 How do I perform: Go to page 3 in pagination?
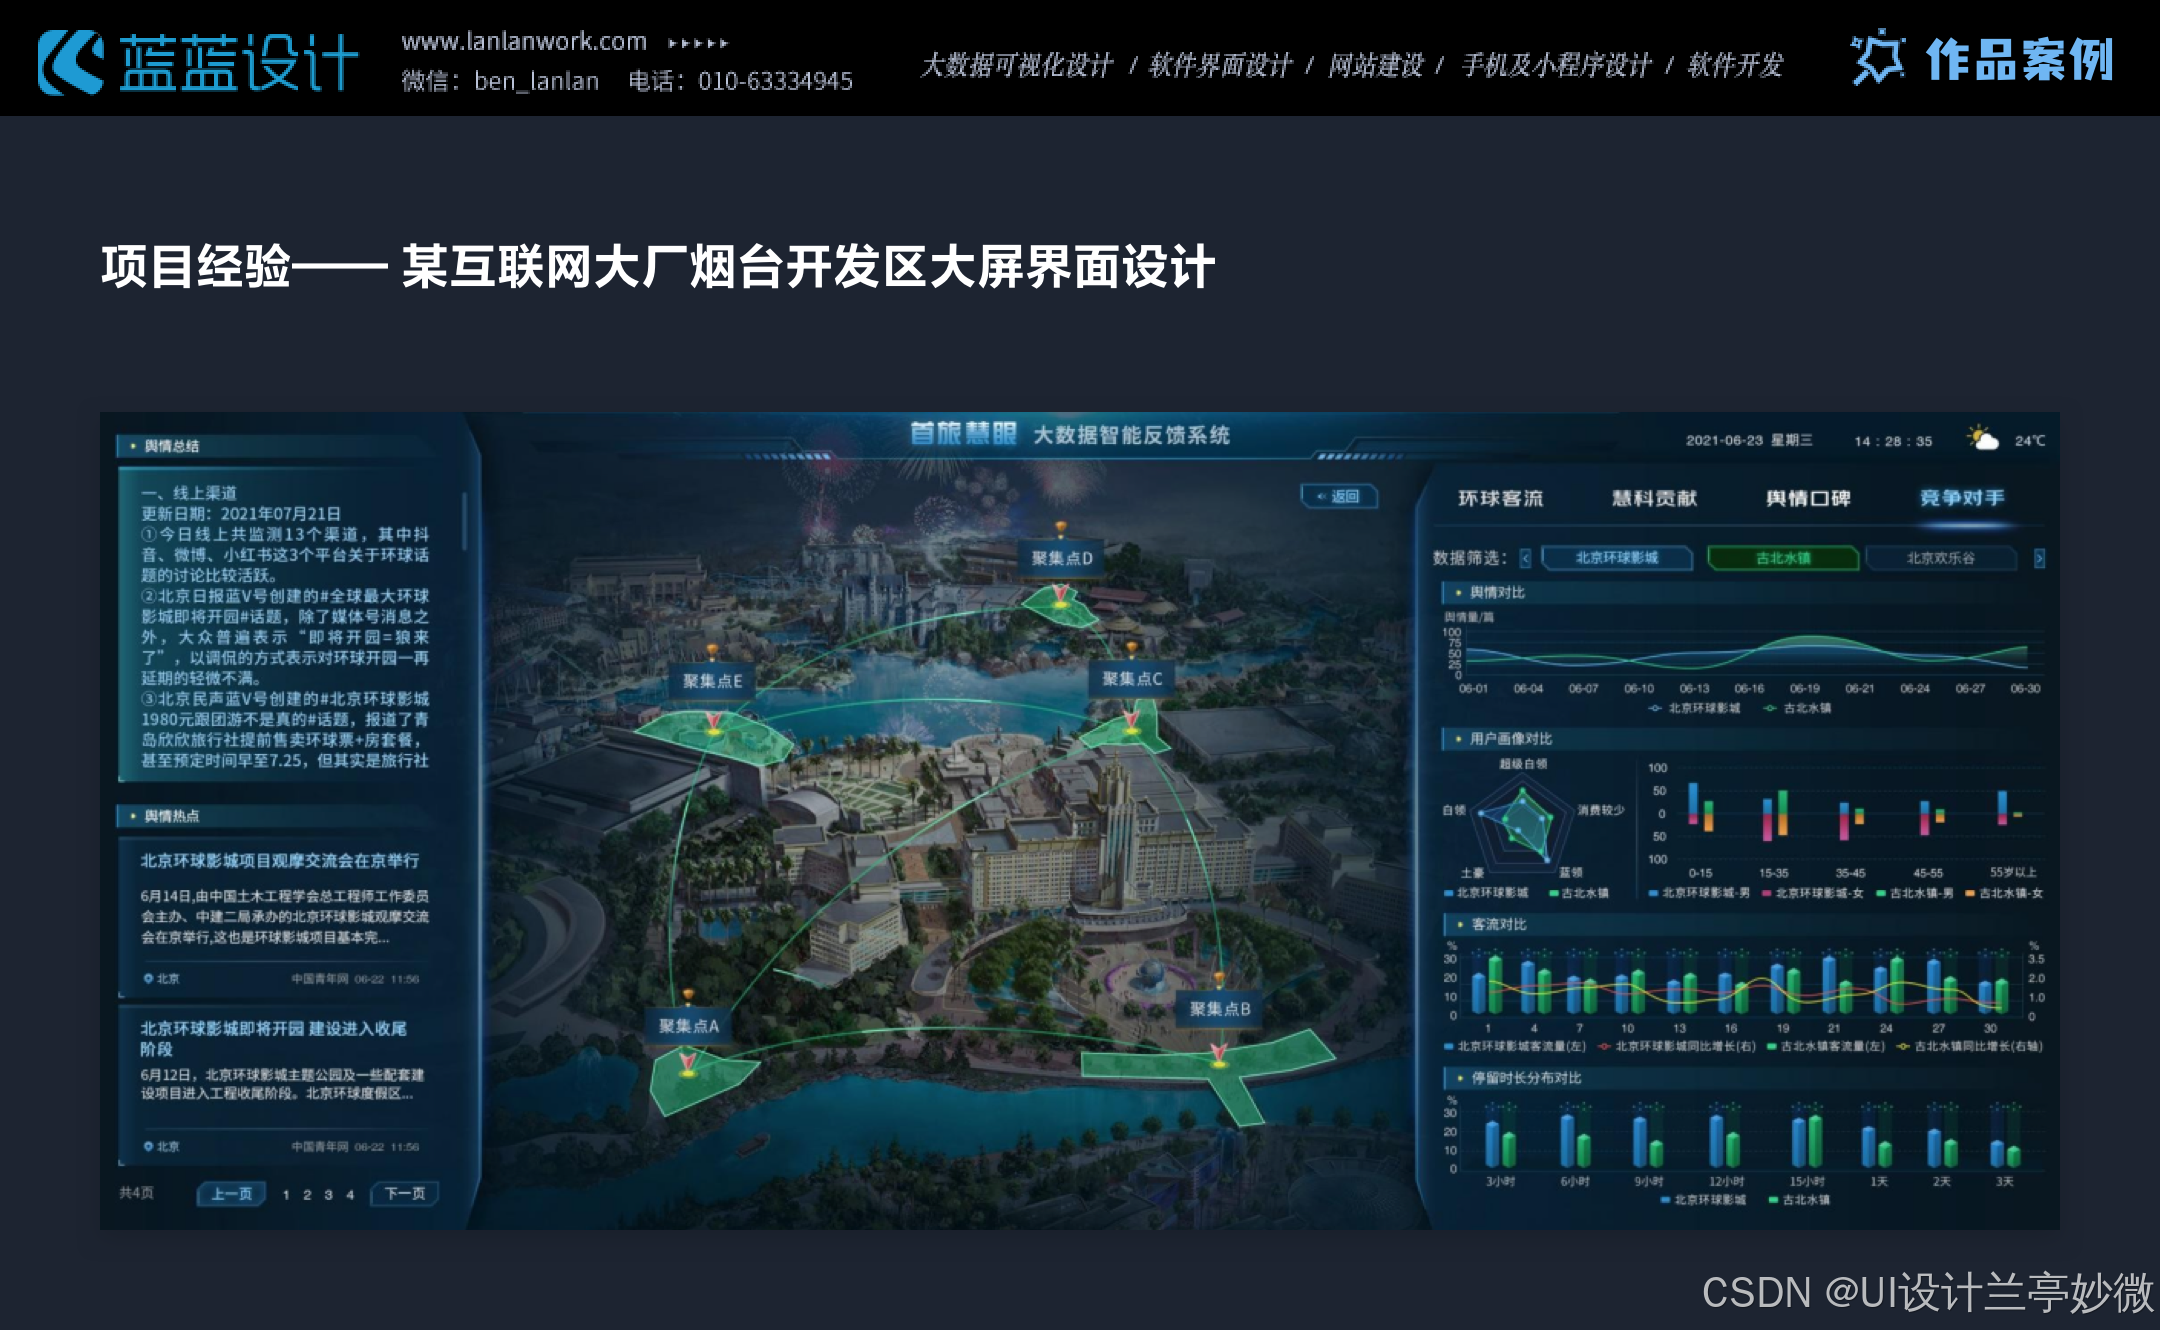(x=328, y=1194)
